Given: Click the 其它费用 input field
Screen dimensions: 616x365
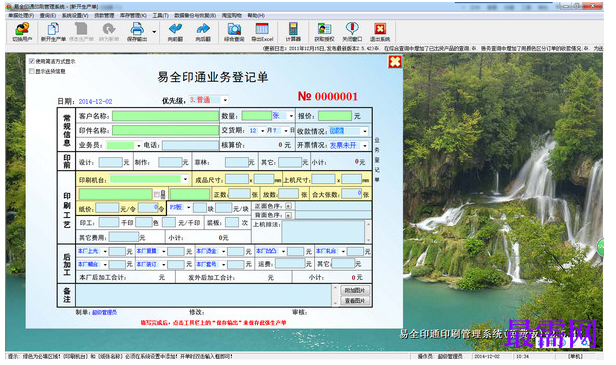Looking at the screenshot, I should [124, 237].
